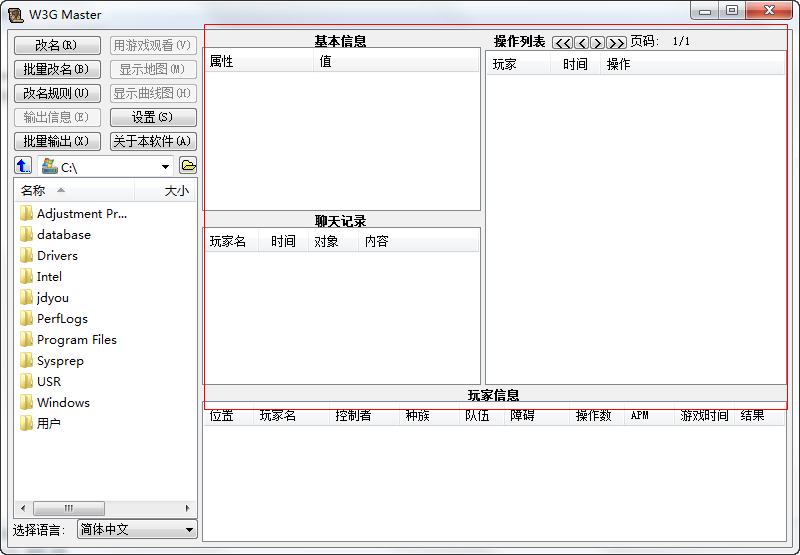Click 操作数 header in 玩家信息
800x555 pixels.
point(597,416)
